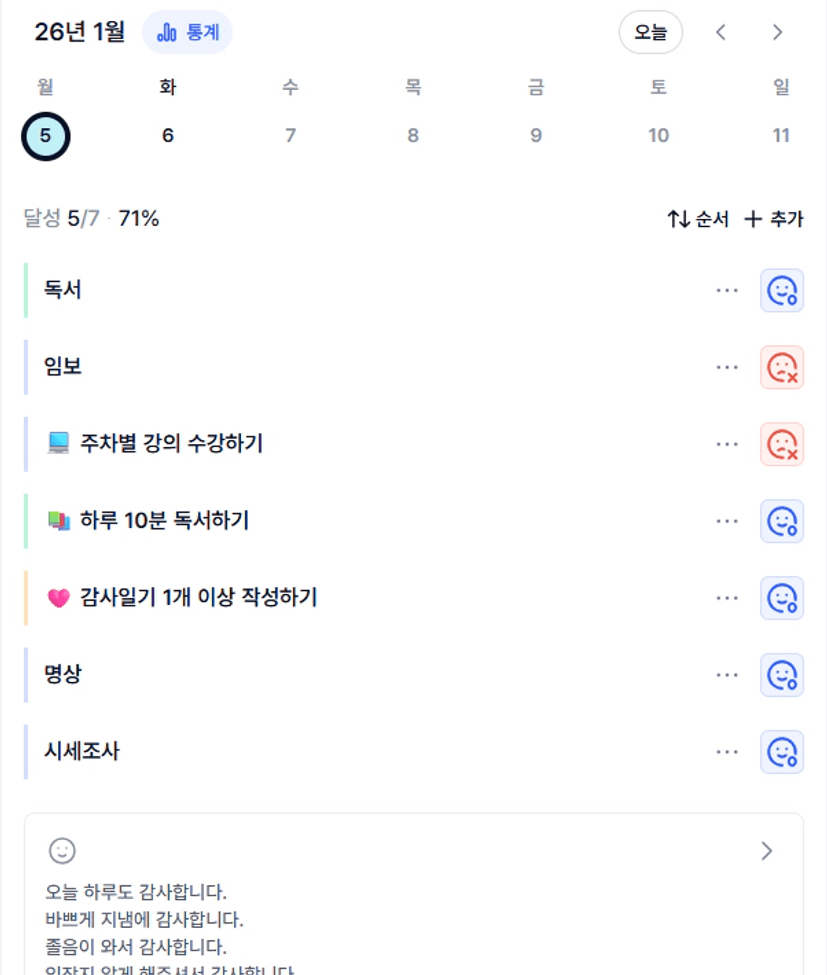This screenshot has width=827, height=975.
Task: Mark 하루 10분 독서하기 completion face
Action: [x=781, y=521]
